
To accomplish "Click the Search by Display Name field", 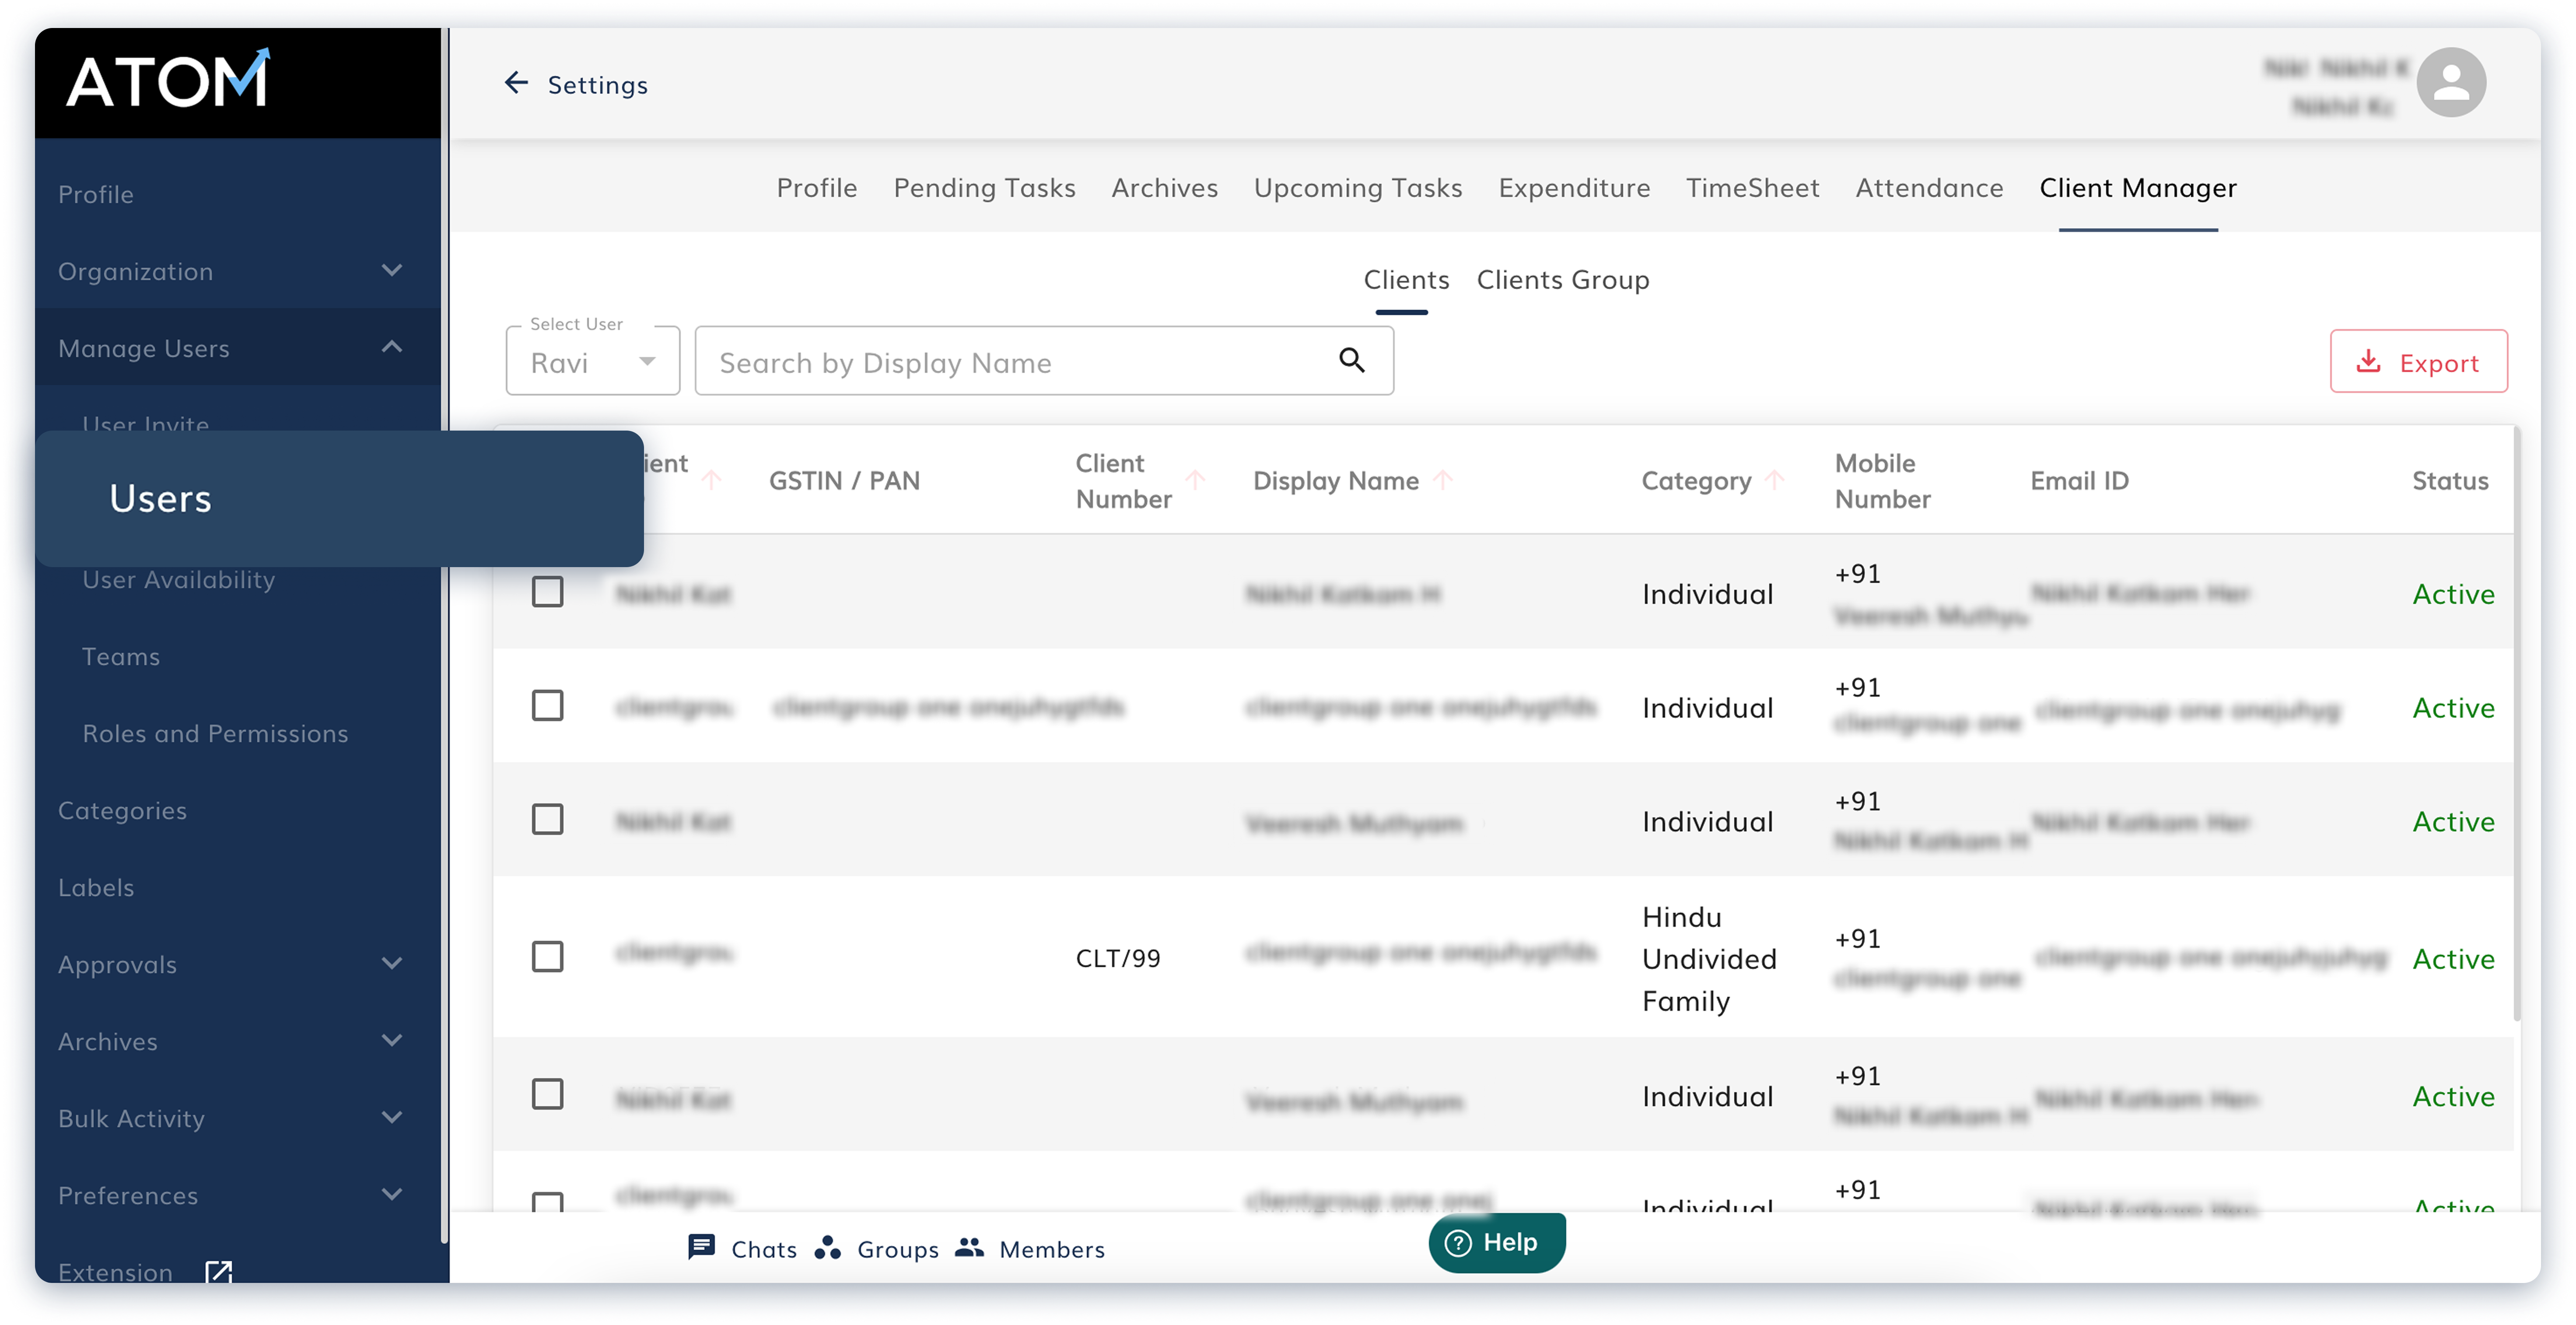I will click(1043, 361).
